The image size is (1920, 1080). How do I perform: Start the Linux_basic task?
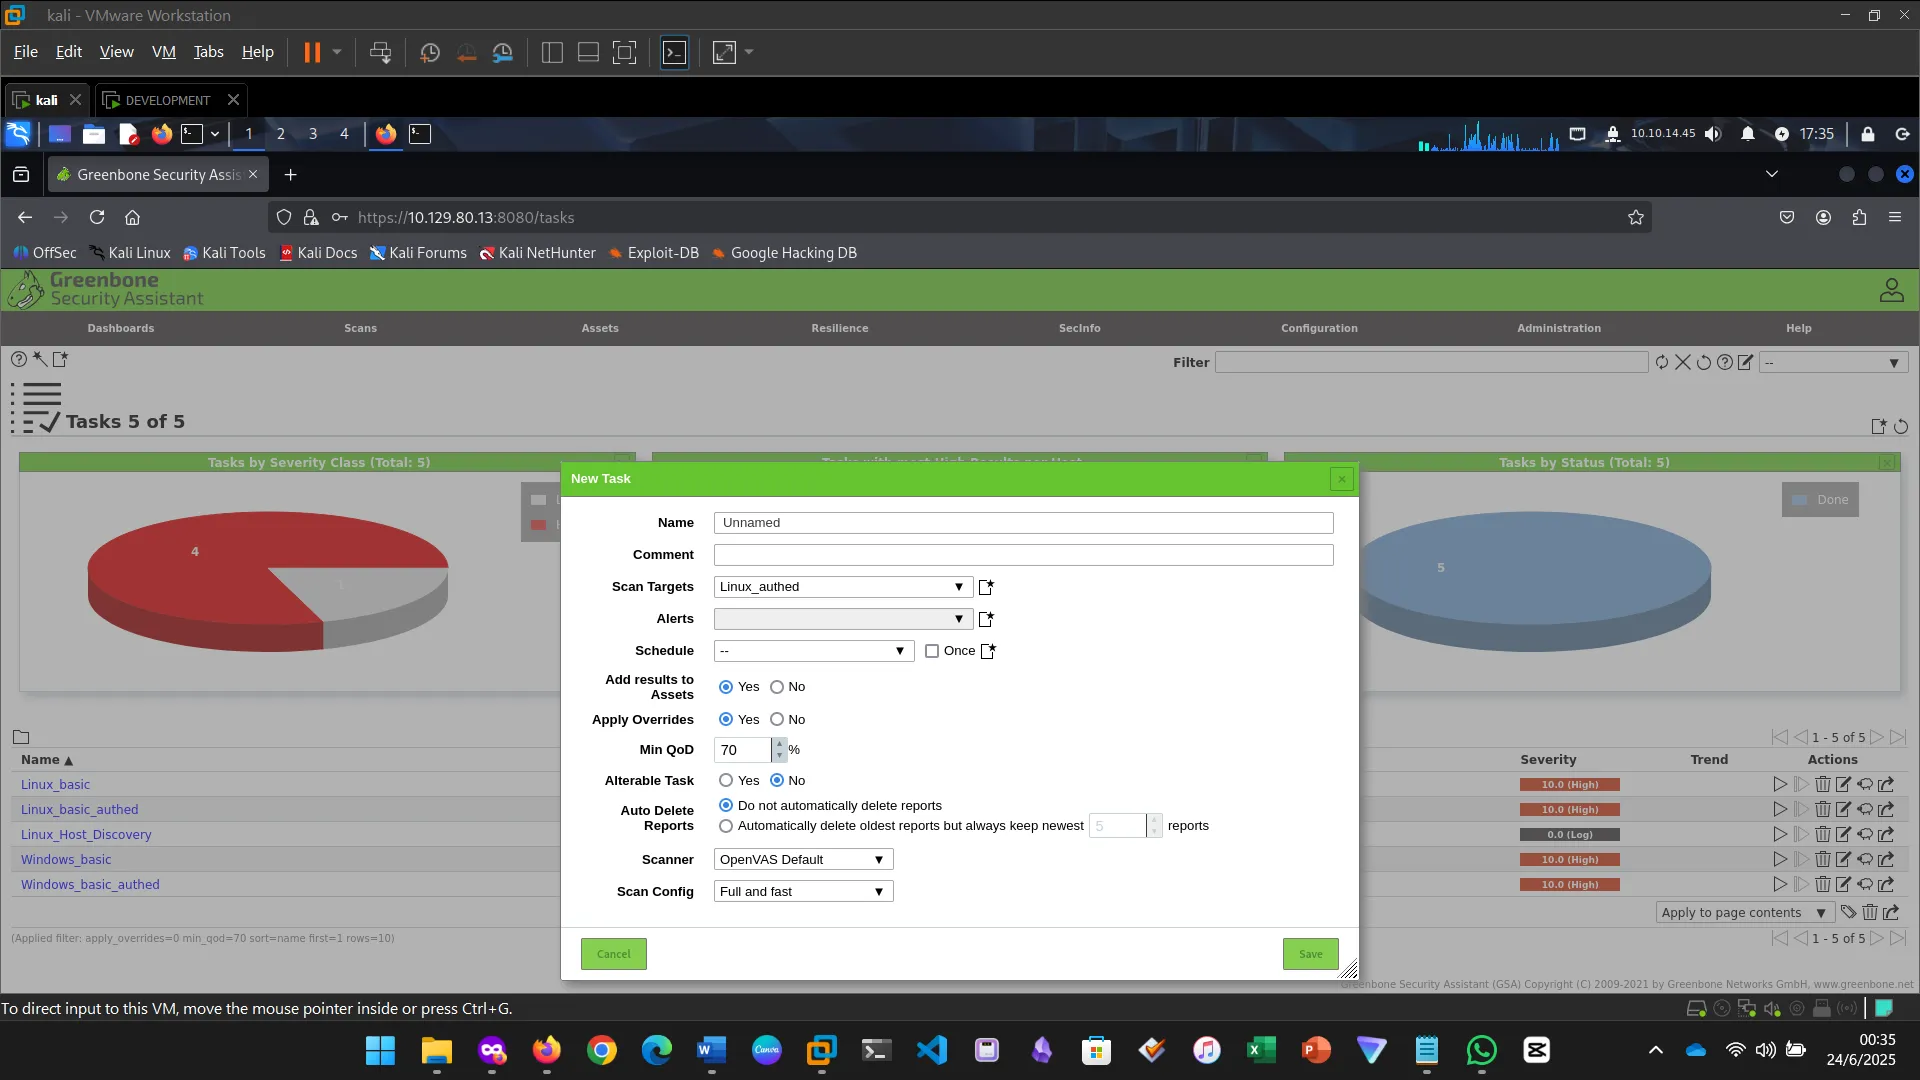pos(1780,785)
